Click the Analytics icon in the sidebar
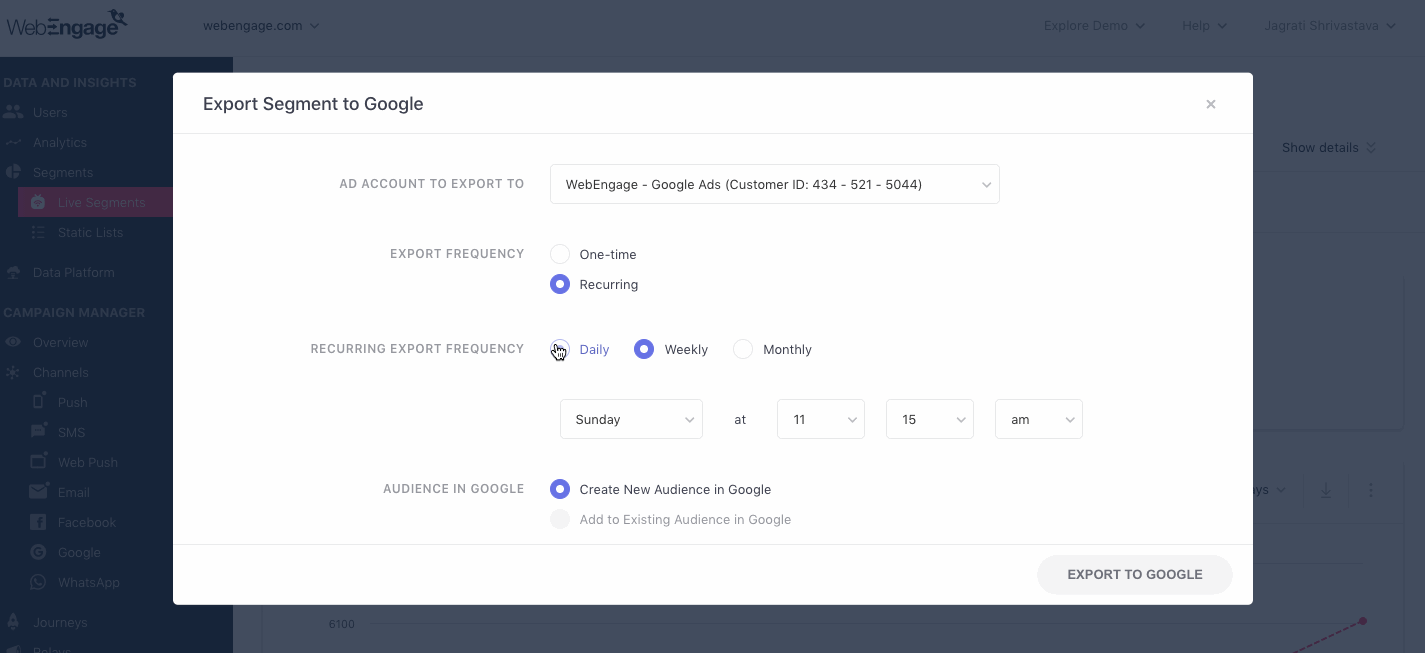 (13, 143)
